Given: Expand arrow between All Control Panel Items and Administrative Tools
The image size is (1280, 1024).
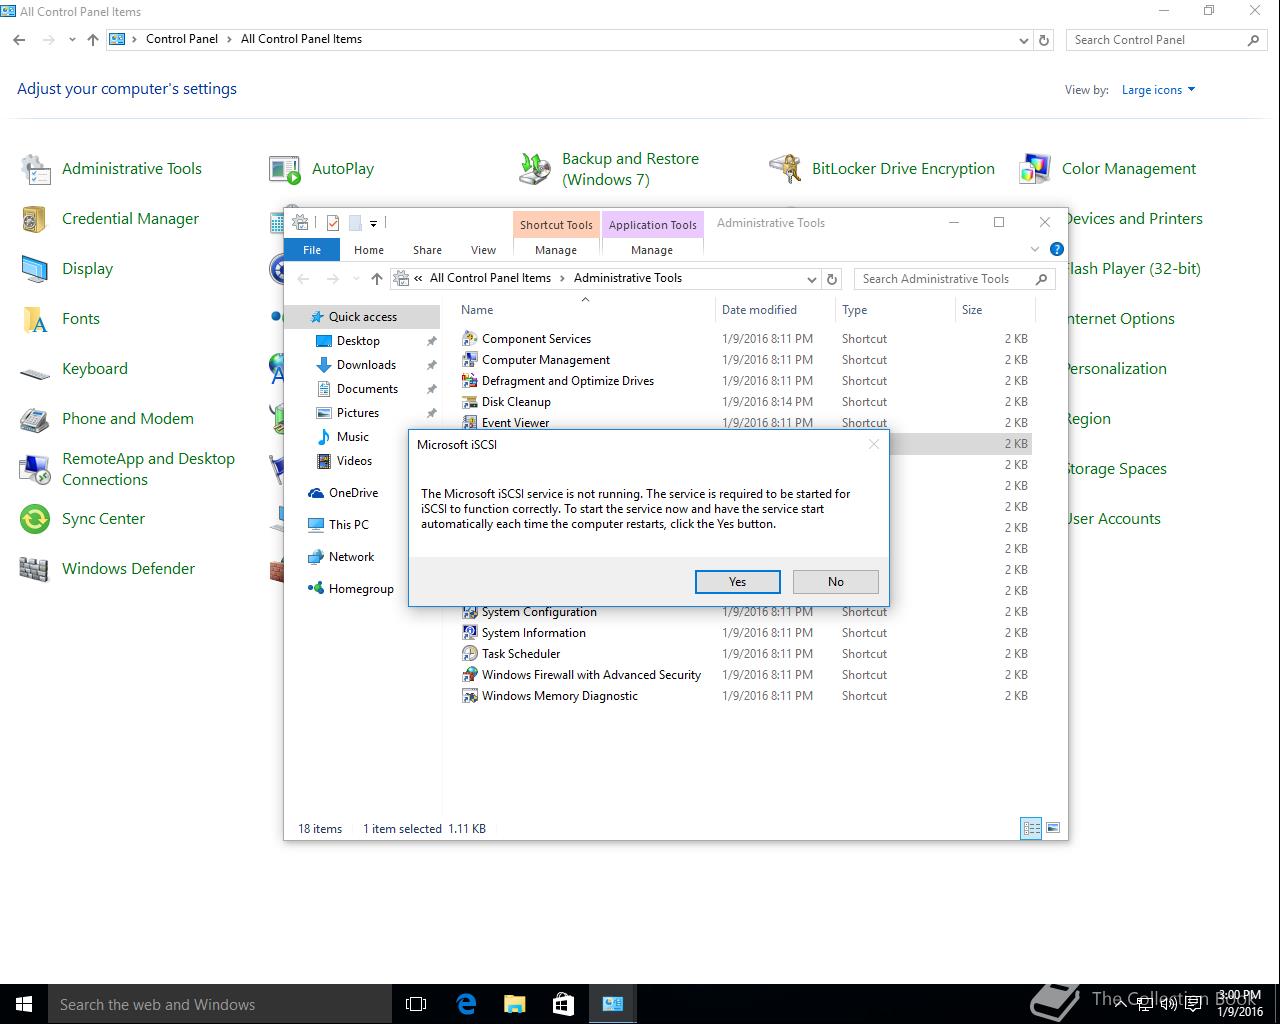Looking at the screenshot, I should click(562, 278).
